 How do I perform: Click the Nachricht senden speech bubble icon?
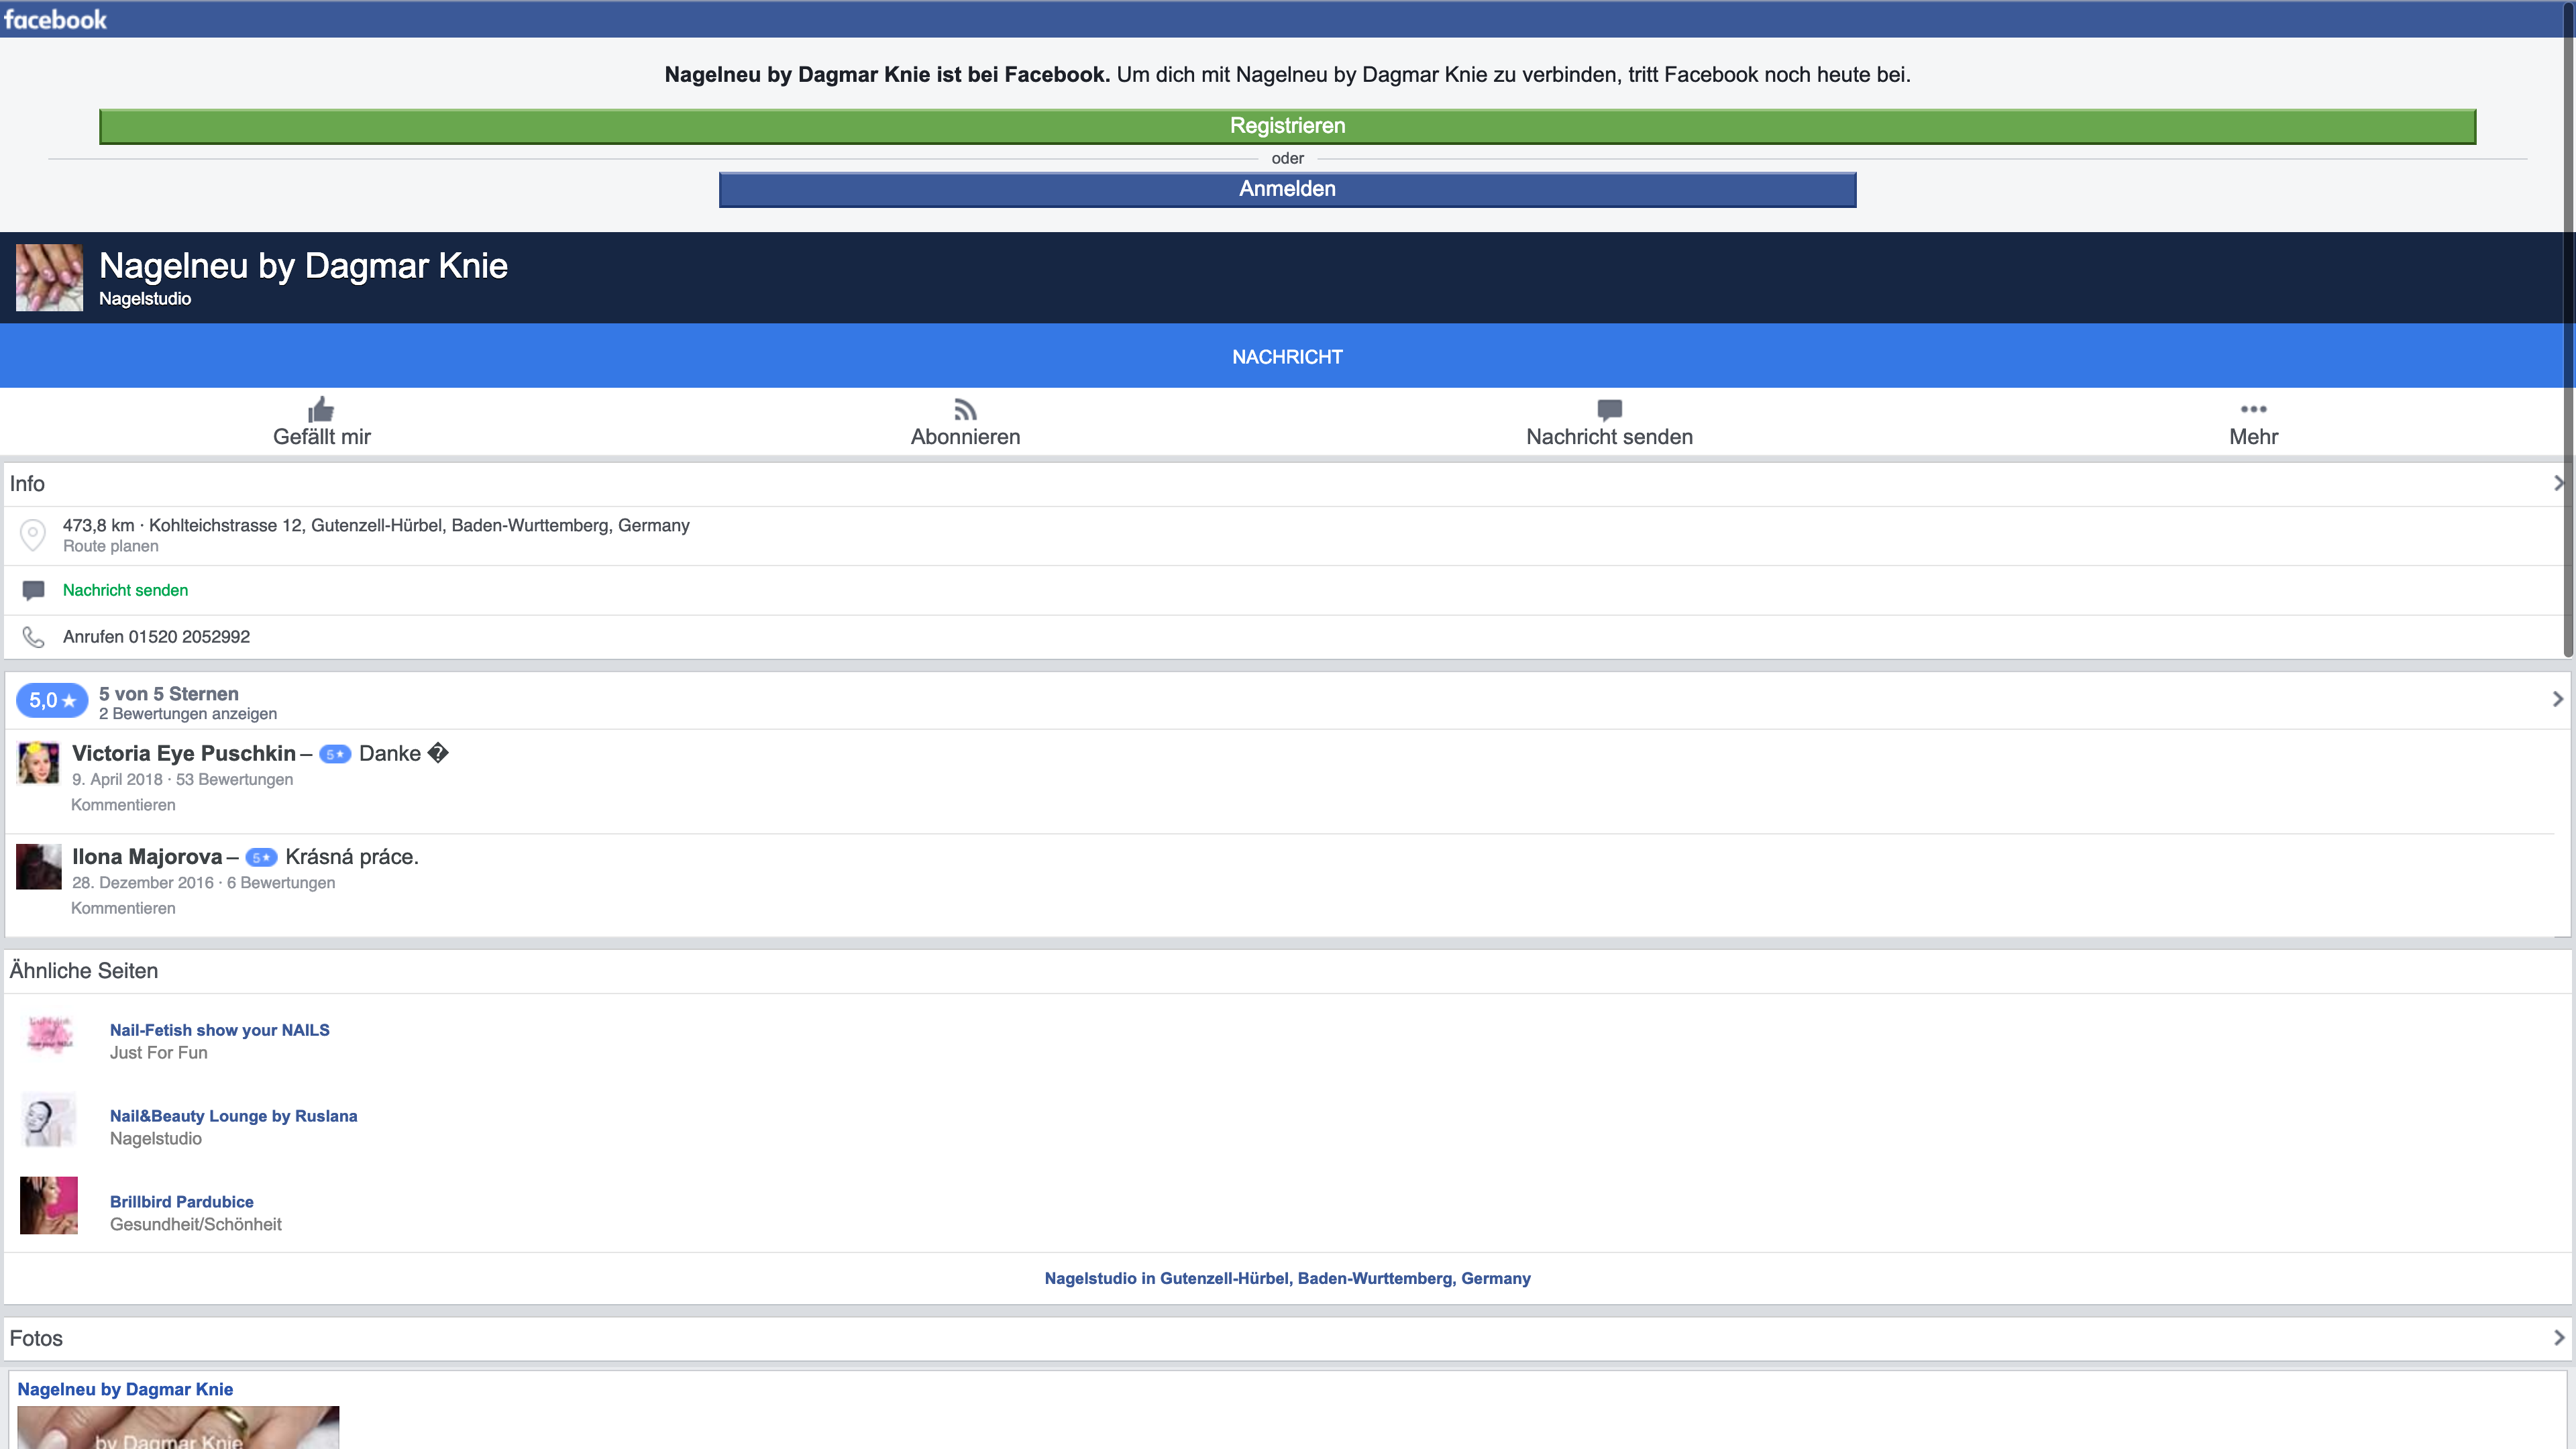coord(1609,410)
